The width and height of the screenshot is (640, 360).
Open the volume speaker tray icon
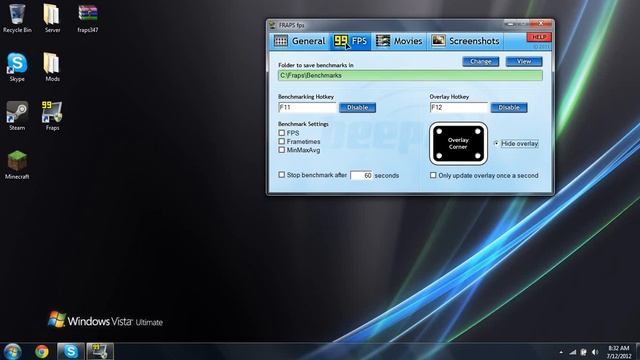coord(595,352)
